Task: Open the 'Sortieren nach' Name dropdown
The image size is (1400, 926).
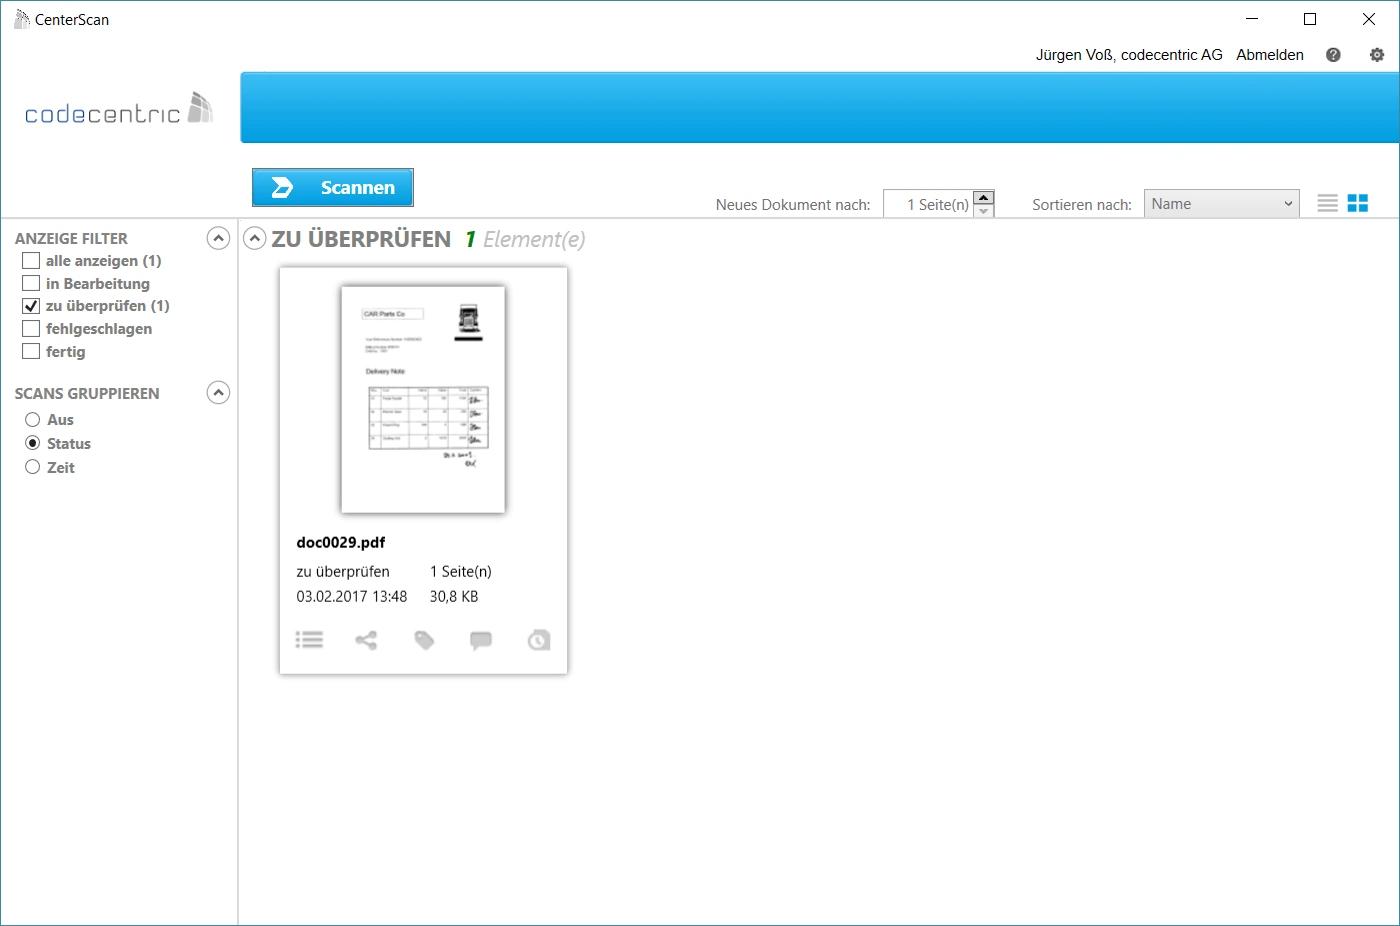Action: tap(1221, 204)
